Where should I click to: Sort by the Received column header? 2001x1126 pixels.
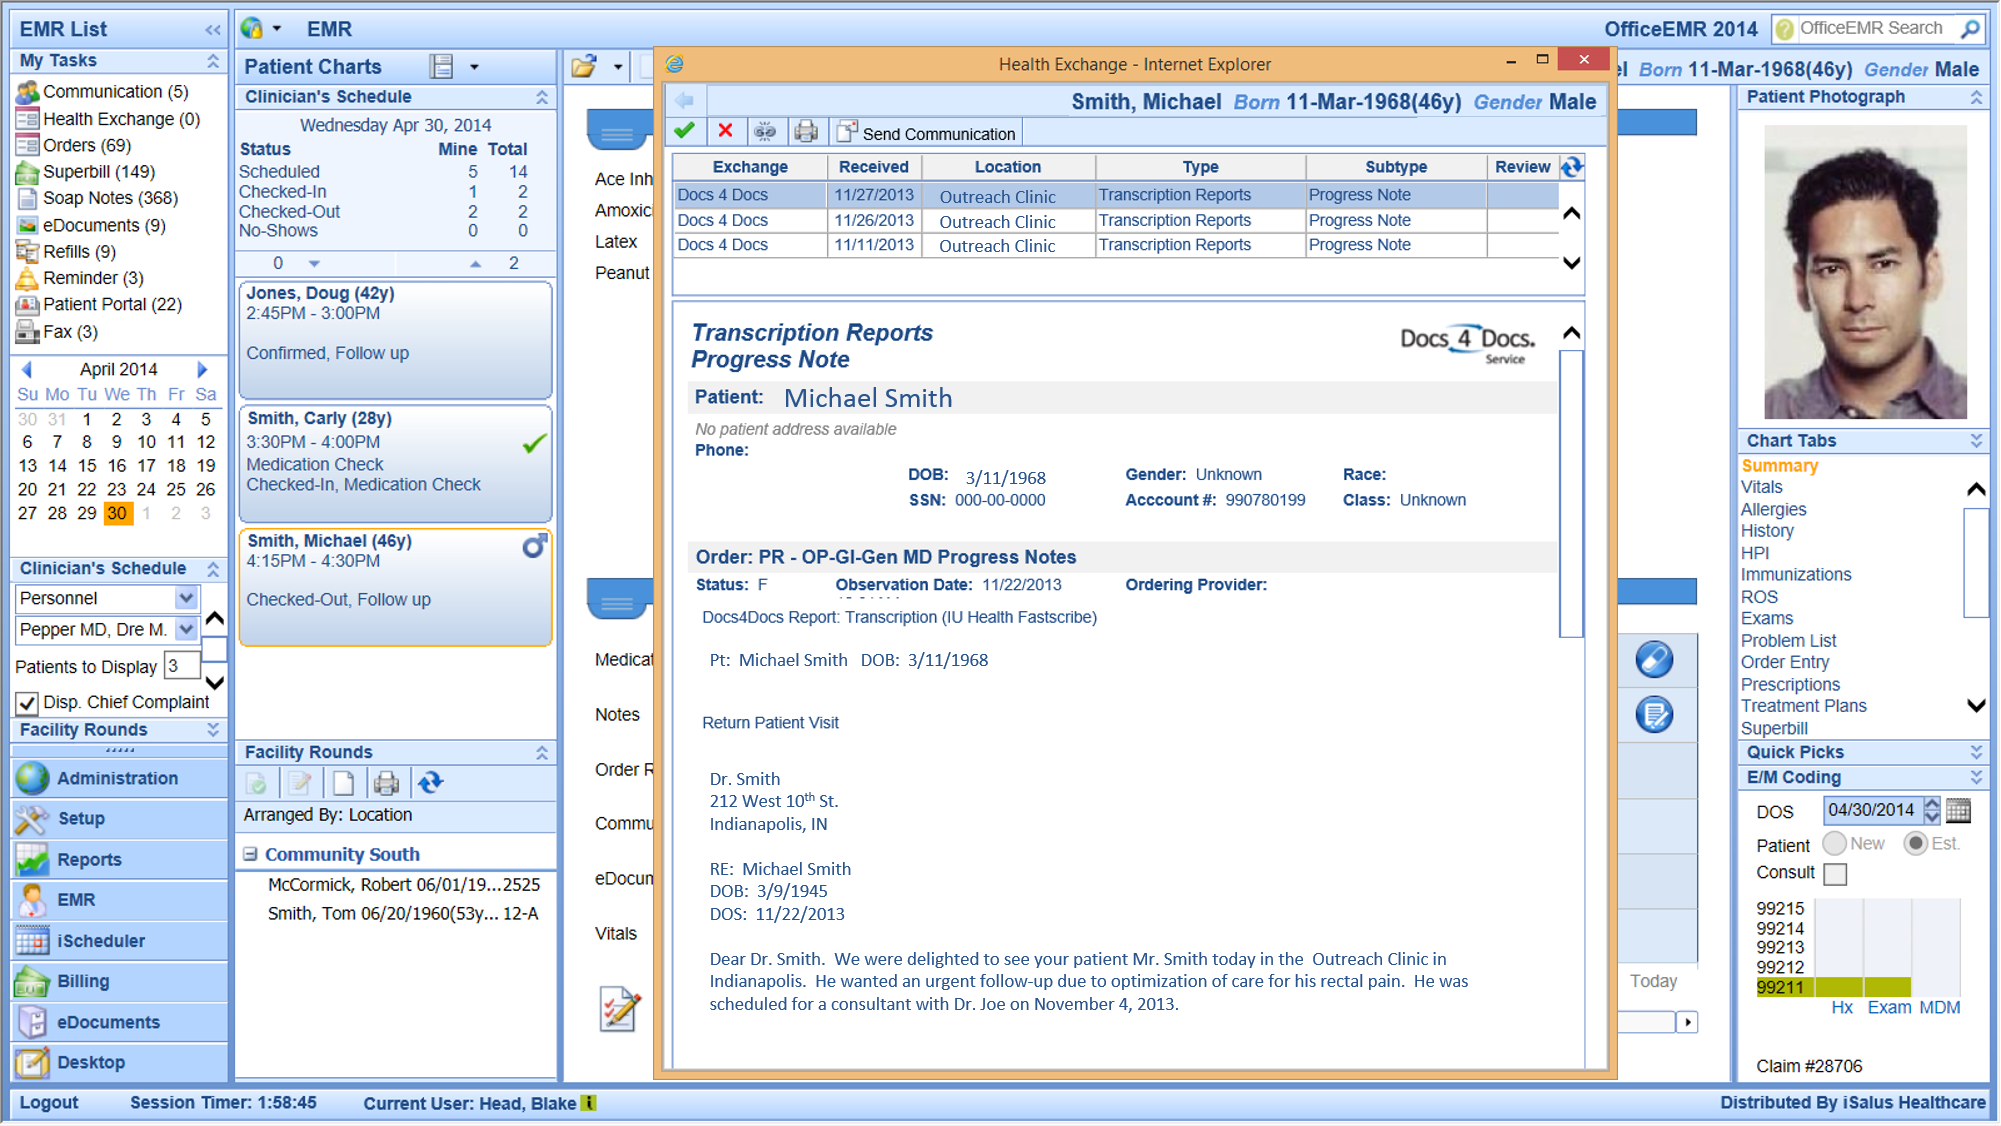(873, 167)
